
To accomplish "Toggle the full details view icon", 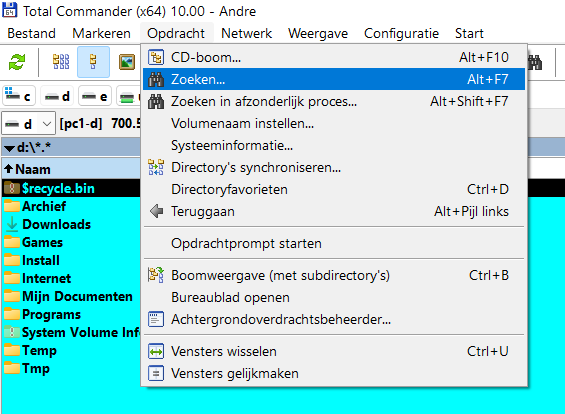I will pos(93,62).
